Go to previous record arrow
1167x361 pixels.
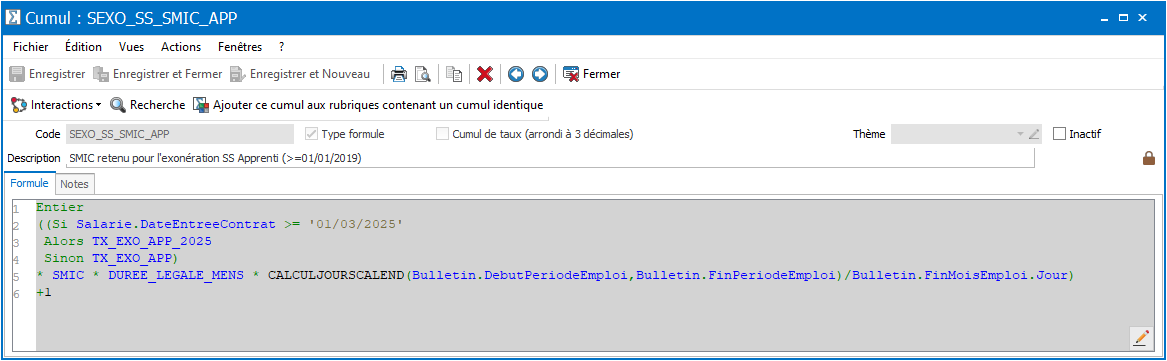(516, 74)
